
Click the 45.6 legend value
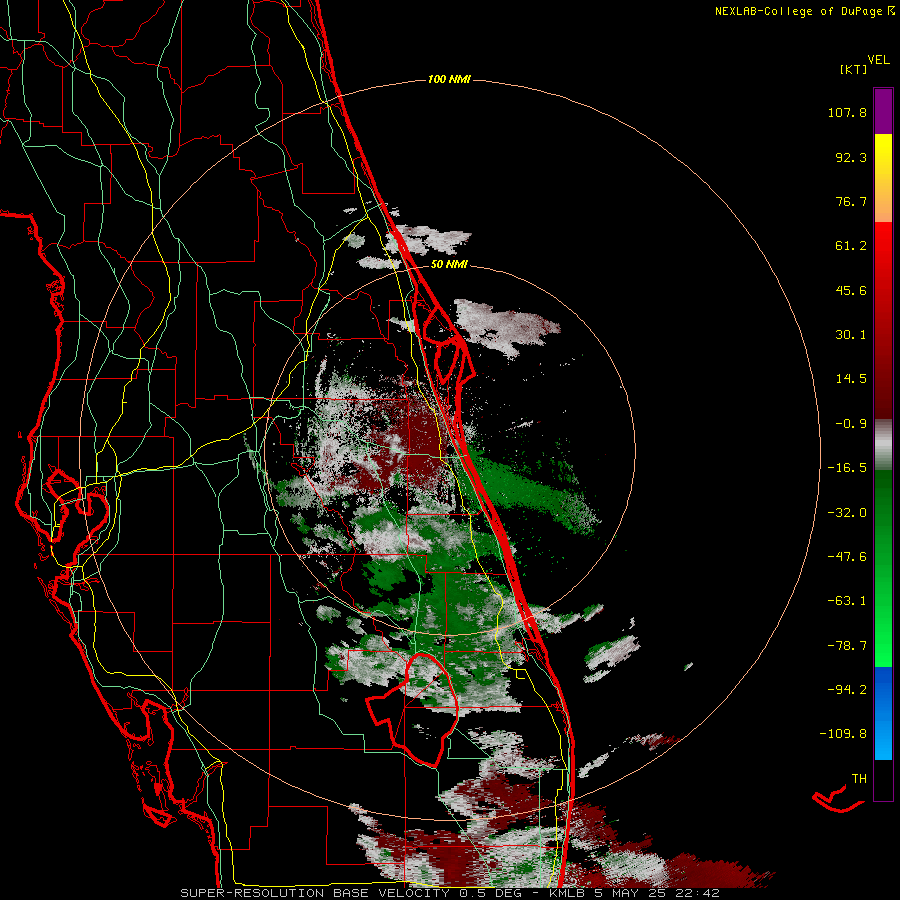tap(851, 290)
